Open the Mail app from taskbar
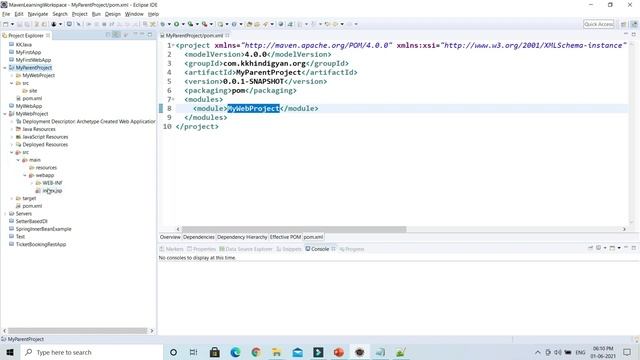640x360 pixels. 298,352
